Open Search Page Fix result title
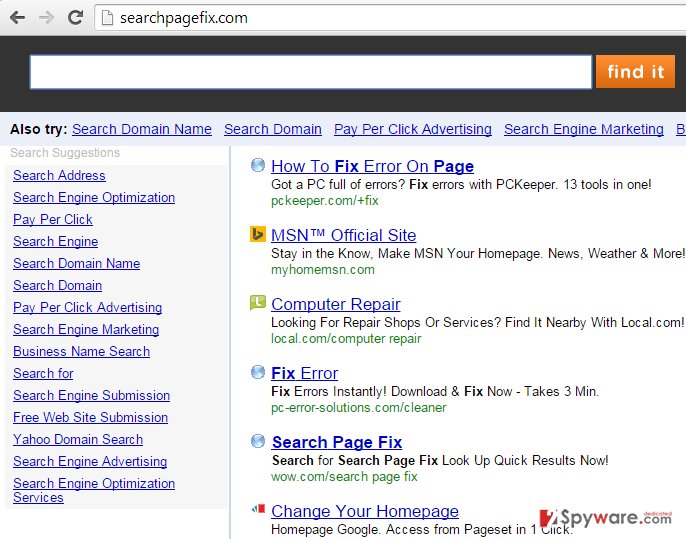 click(337, 442)
